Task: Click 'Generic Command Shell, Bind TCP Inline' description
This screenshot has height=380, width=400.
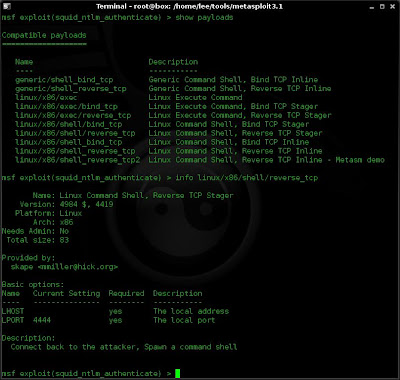Action: [233, 80]
